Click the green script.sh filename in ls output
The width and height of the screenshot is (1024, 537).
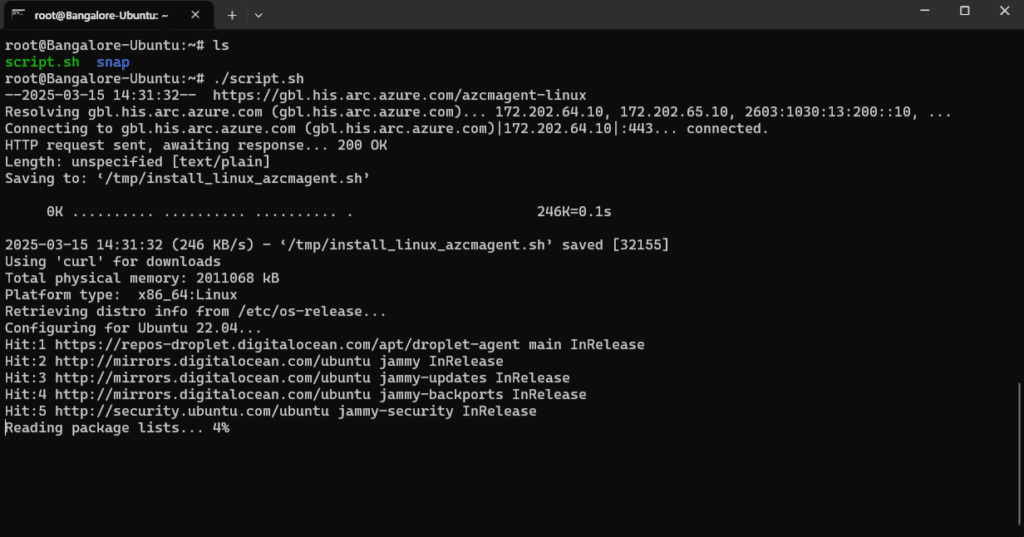(x=42, y=62)
